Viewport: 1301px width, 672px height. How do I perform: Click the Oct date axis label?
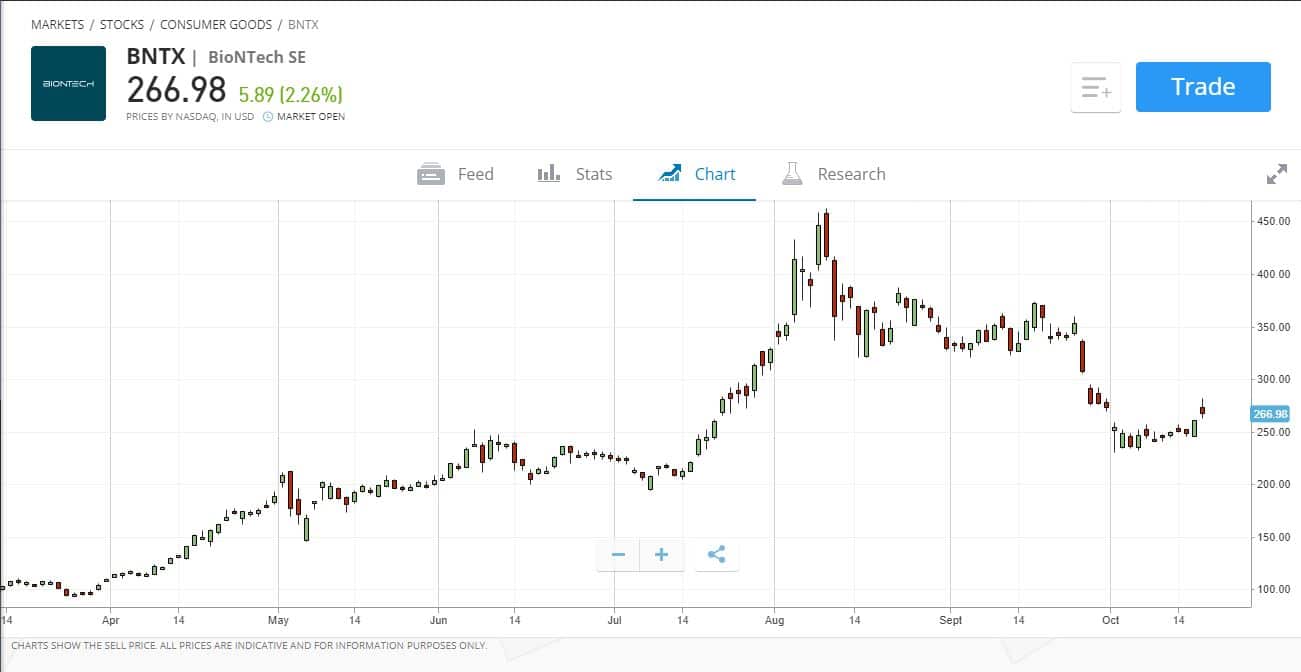click(x=1110, y=620)
